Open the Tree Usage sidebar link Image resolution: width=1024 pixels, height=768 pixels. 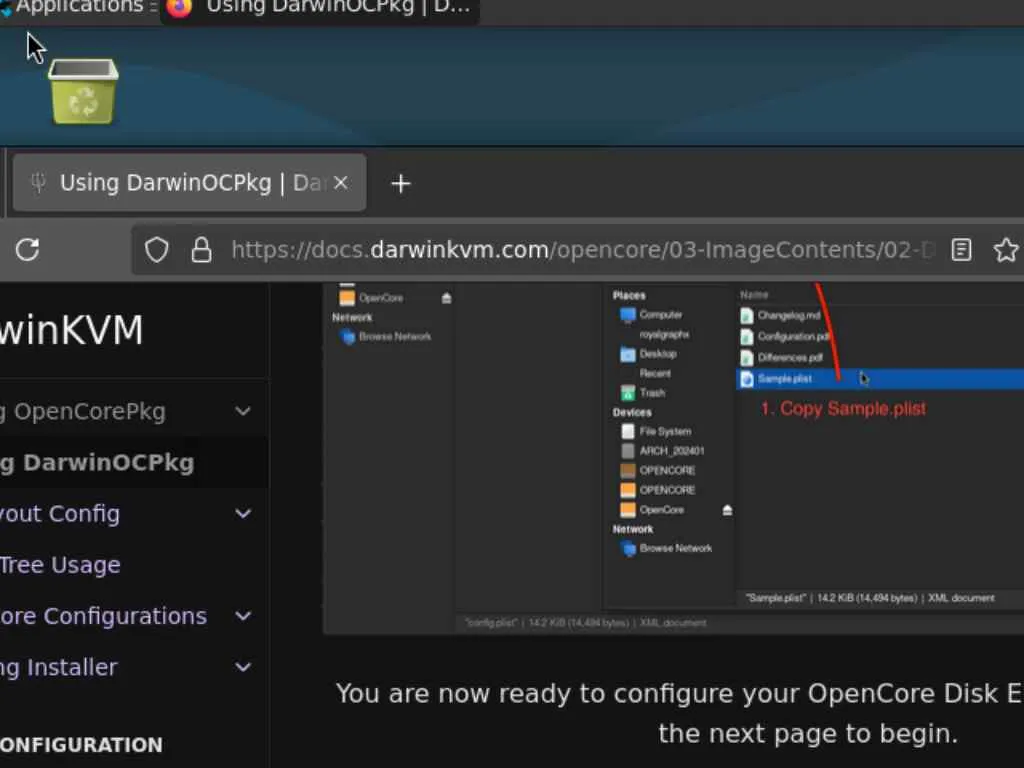60,565
